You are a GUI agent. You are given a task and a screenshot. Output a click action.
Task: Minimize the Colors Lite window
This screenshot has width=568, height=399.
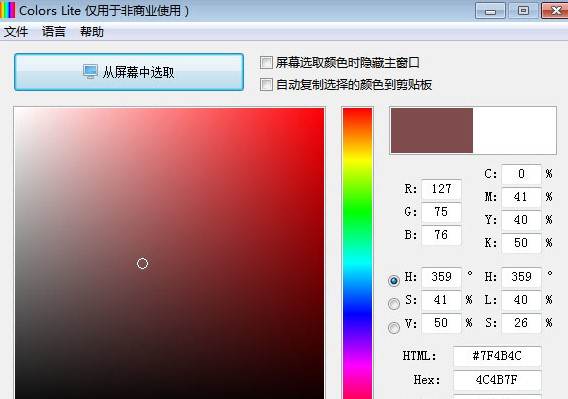(x=490, y=11)
